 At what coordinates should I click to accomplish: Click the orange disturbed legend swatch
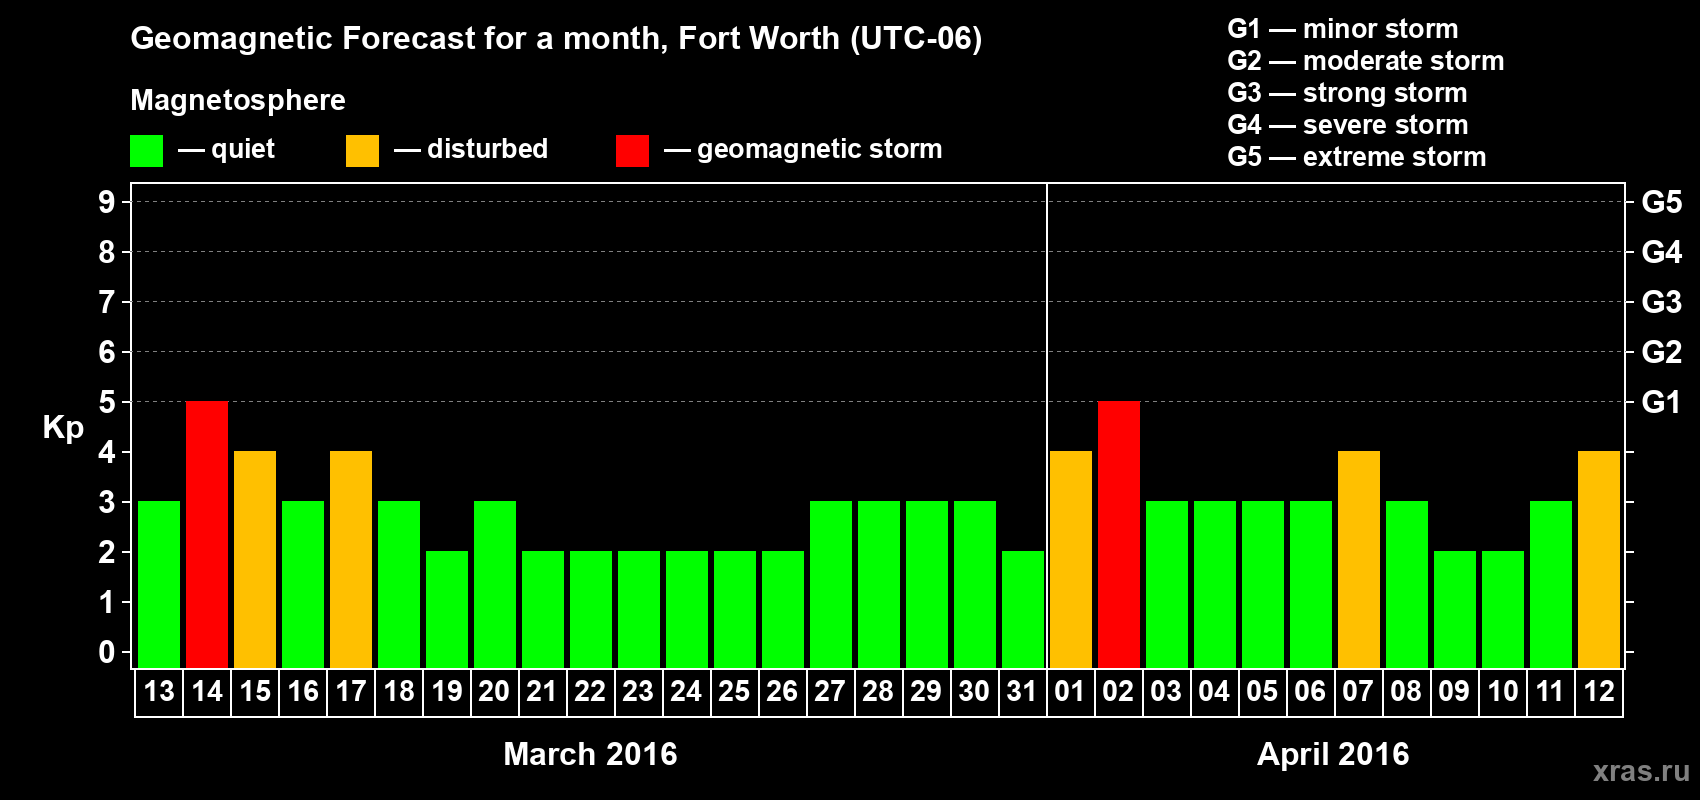pos(362,151)
